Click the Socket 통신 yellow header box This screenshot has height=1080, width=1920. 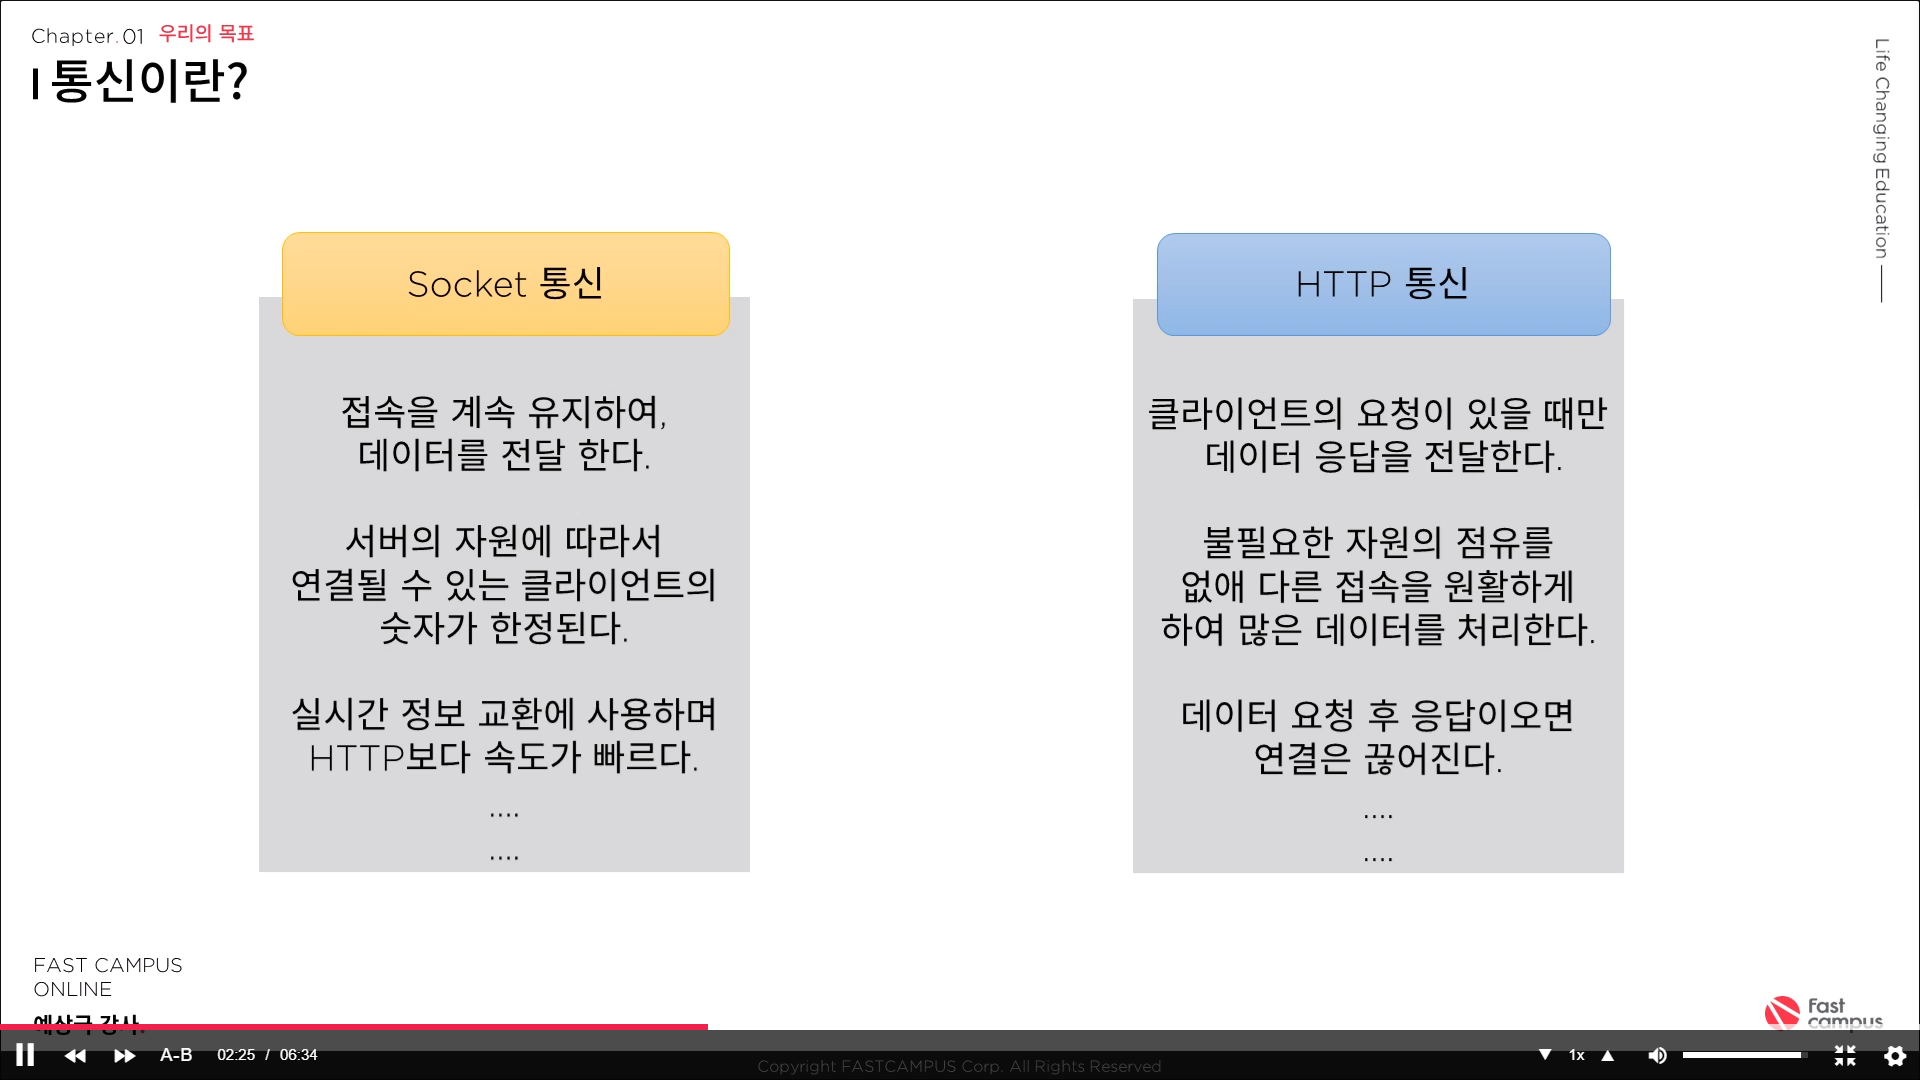pos(506,284)
